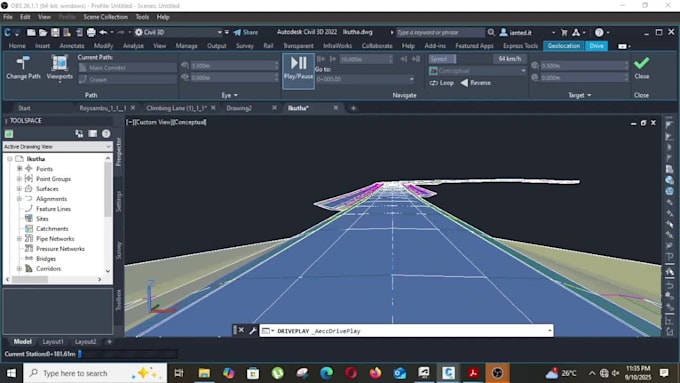Click the Help question mark icon
The height and width of the screenshot is (383, 680).
(599, 33)
